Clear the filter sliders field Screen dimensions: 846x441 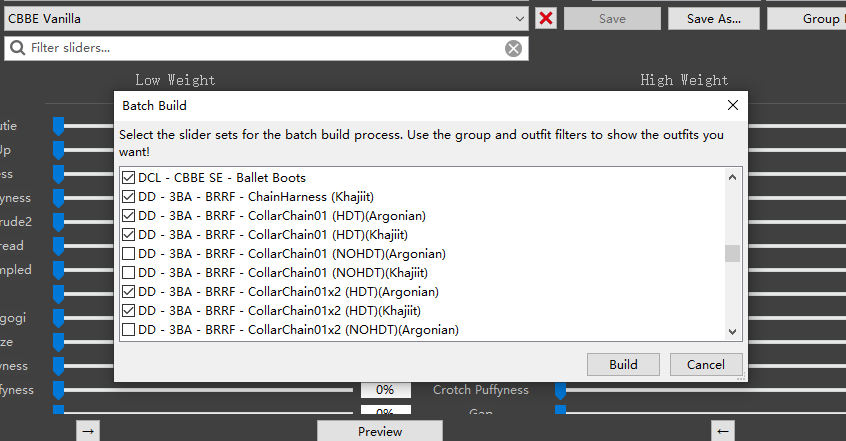513,49
